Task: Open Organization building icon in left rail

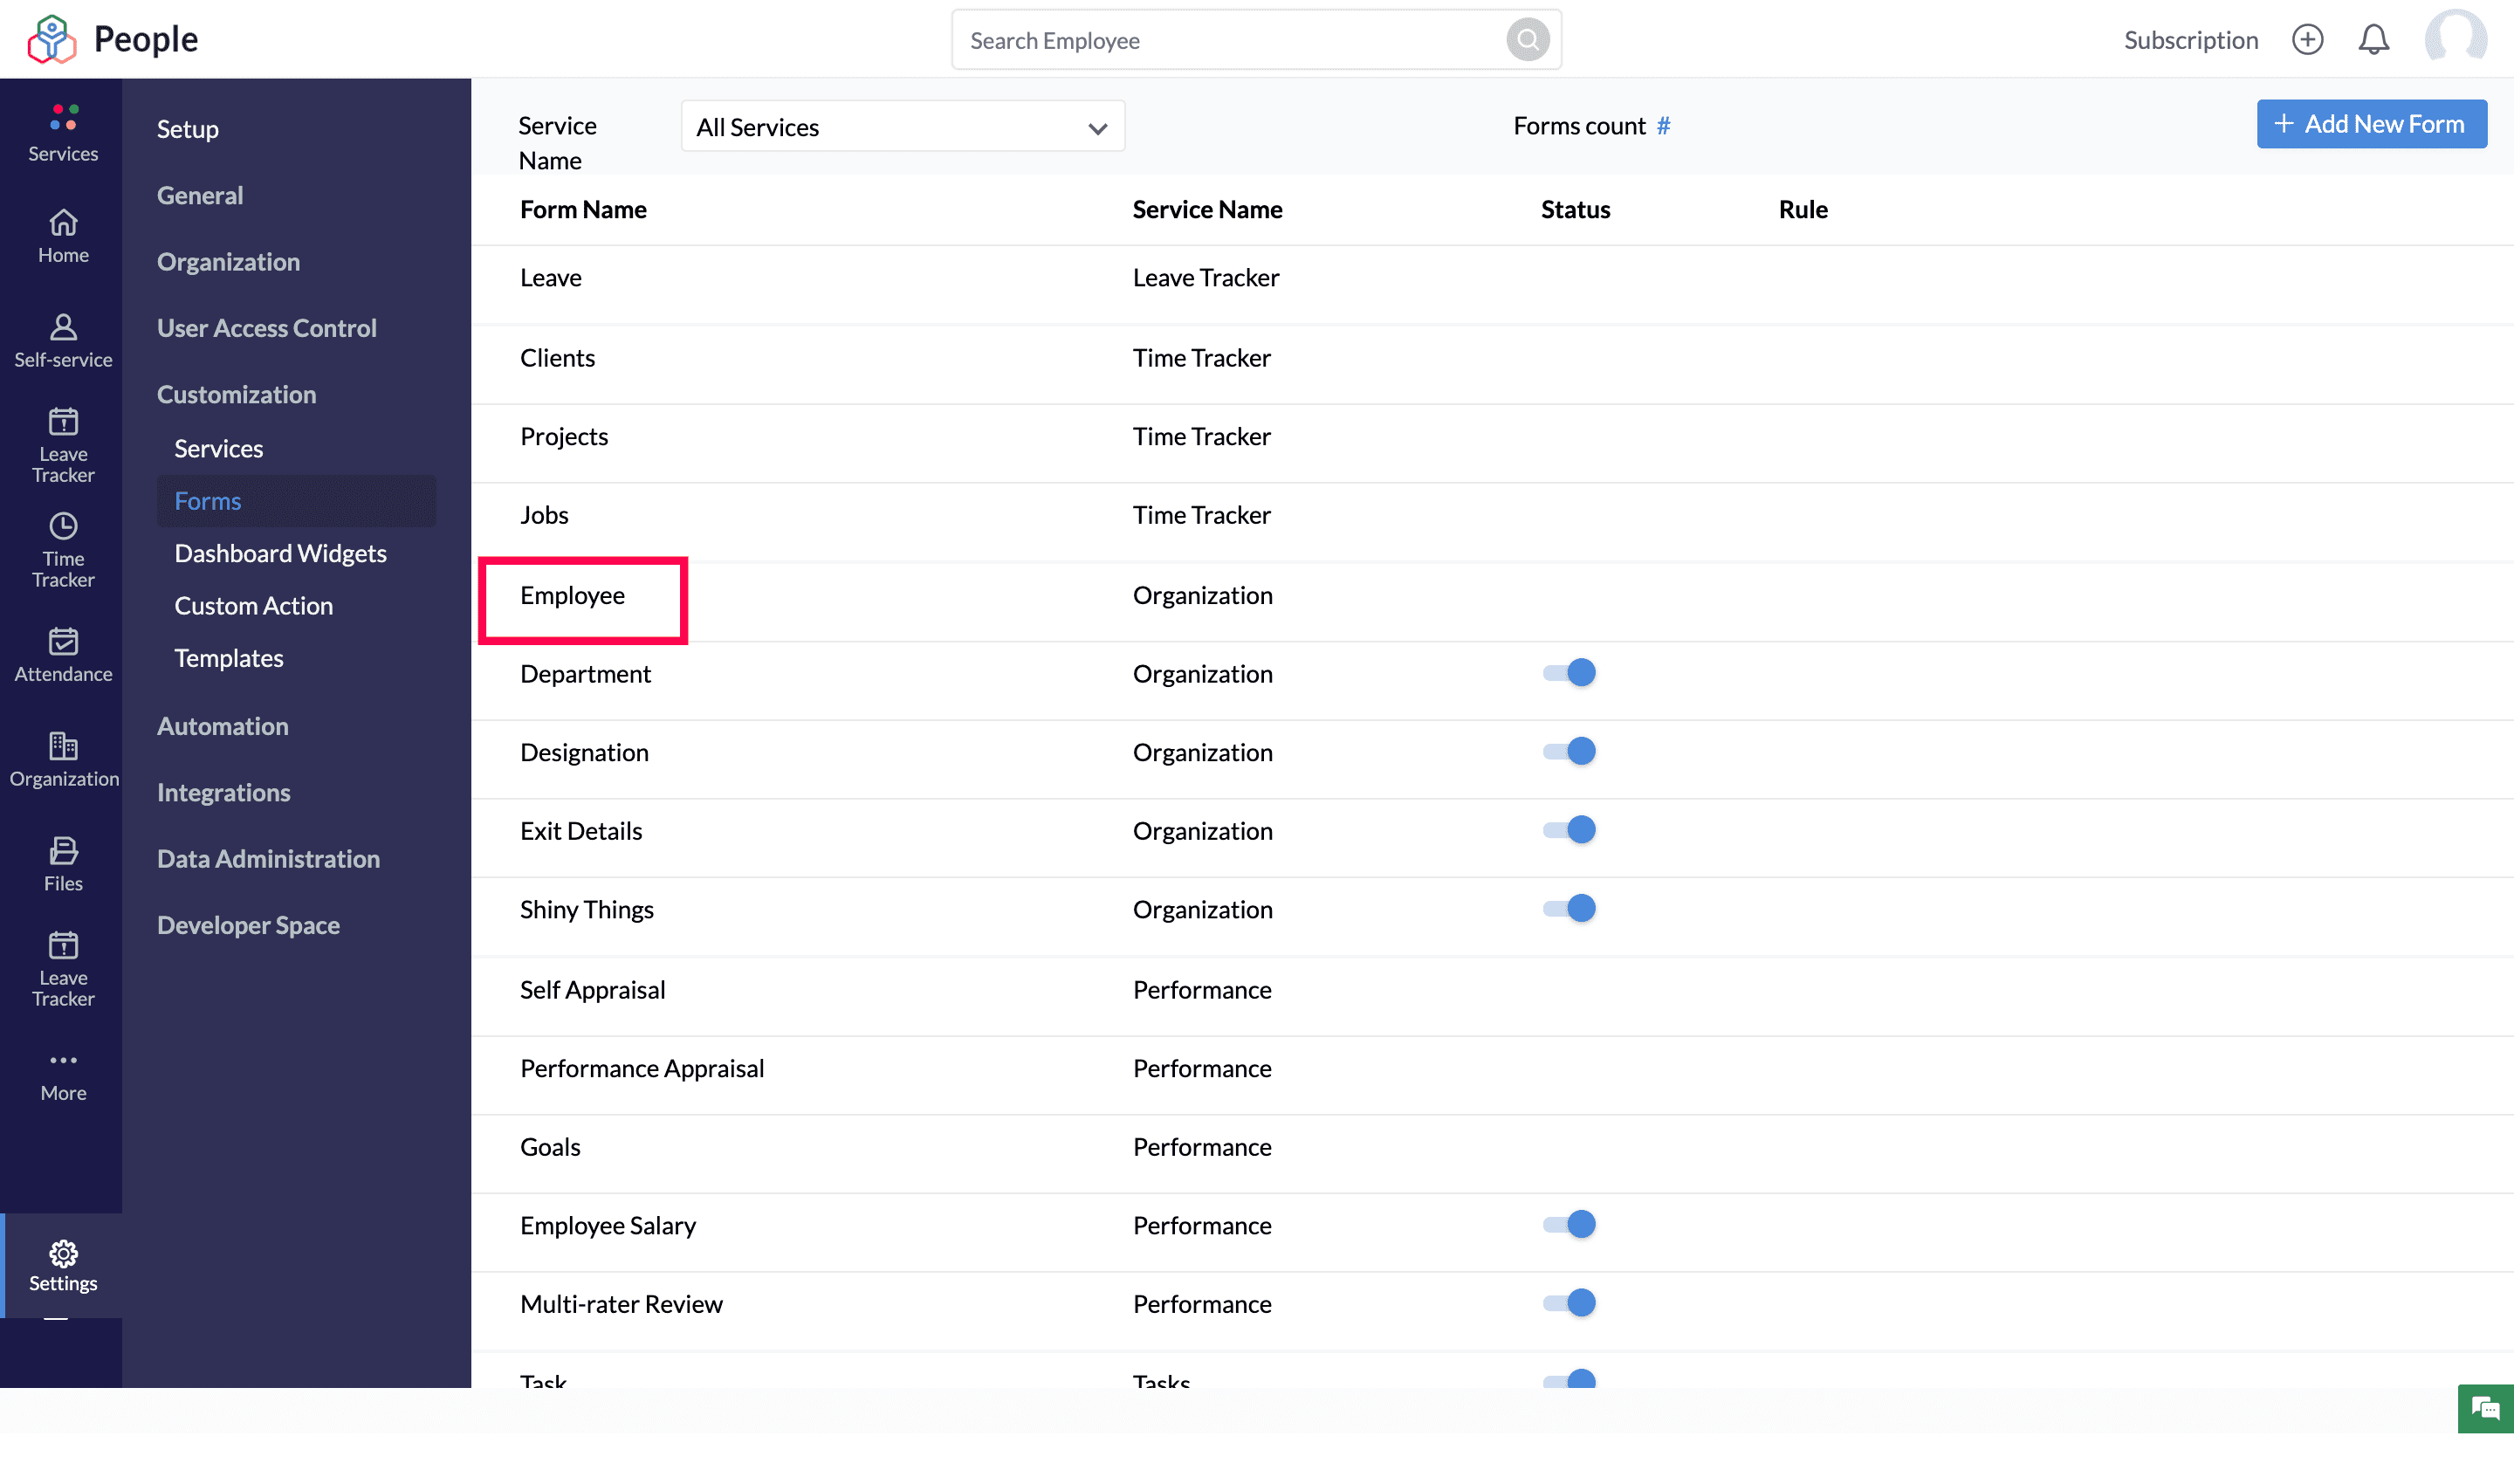Action: (63, 760)
